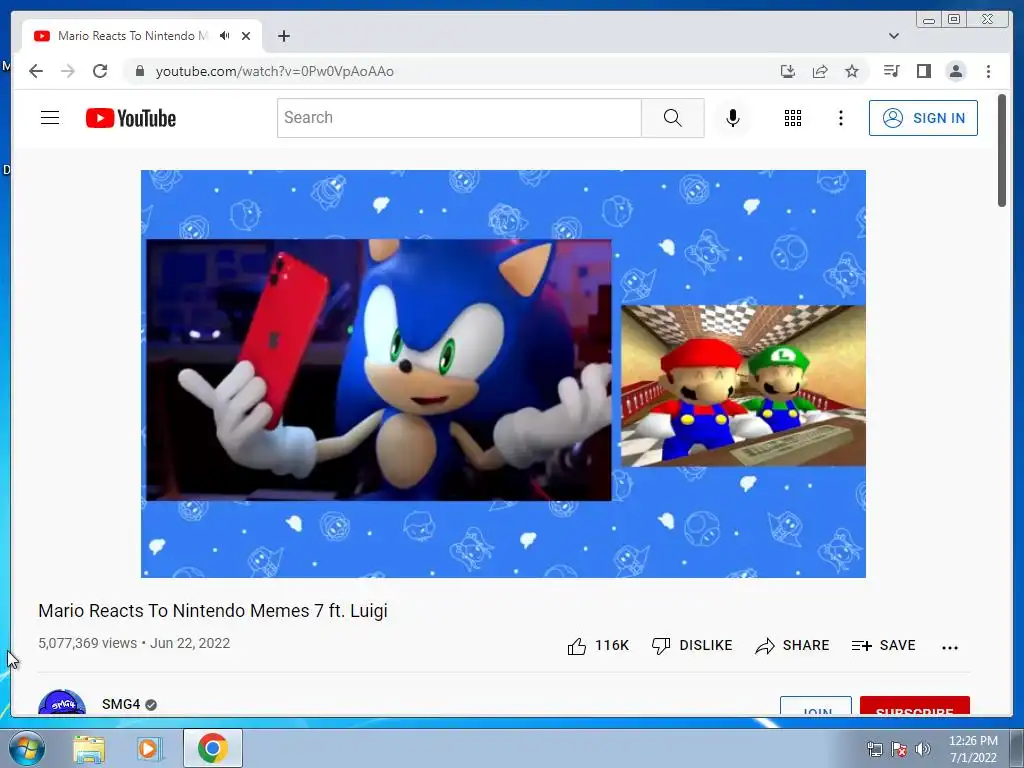Click the SIGN IN button
The height and width of the screenshot is (768, 1024).
pos(923,118)
